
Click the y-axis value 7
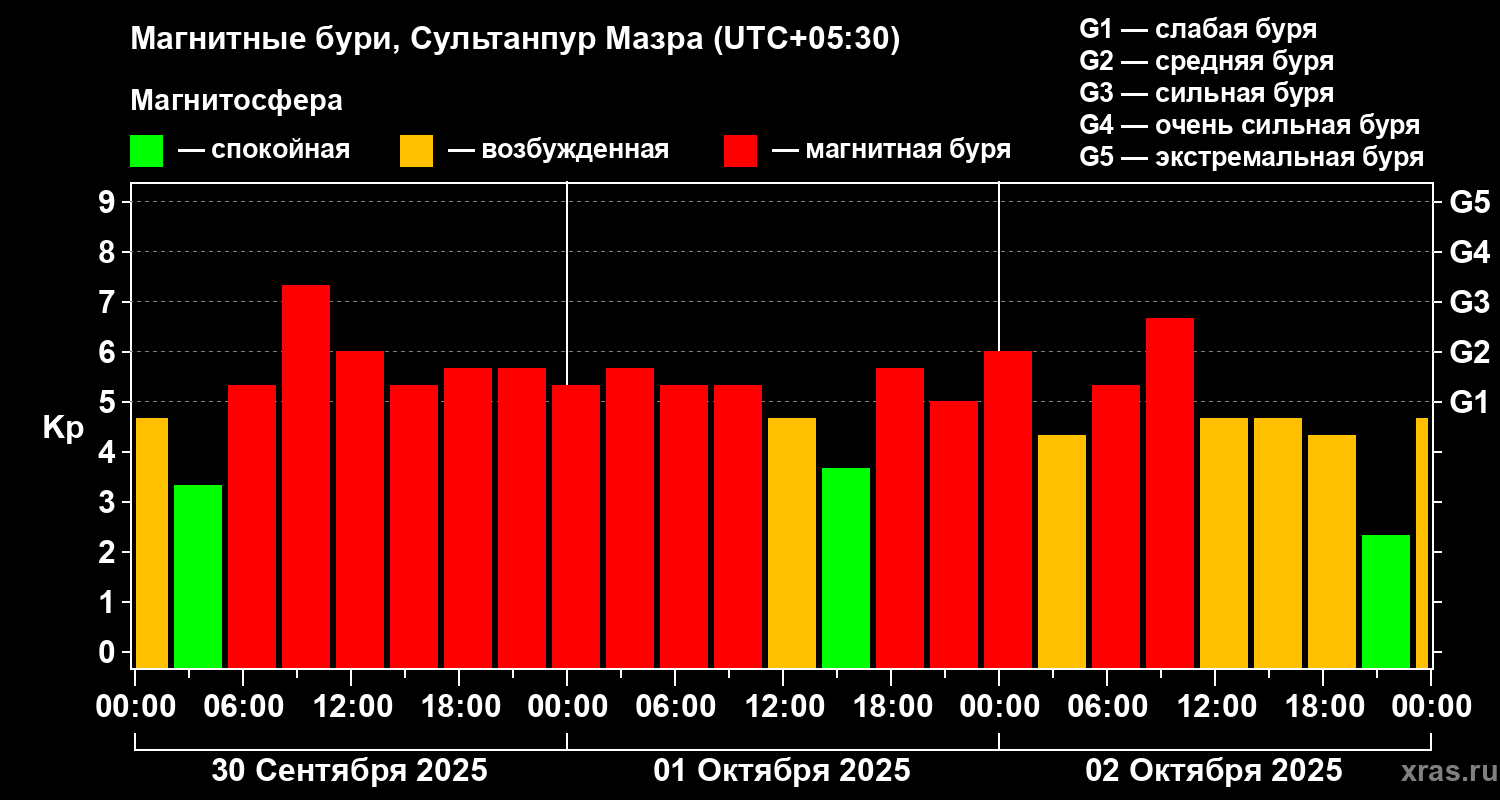(108, 302)
